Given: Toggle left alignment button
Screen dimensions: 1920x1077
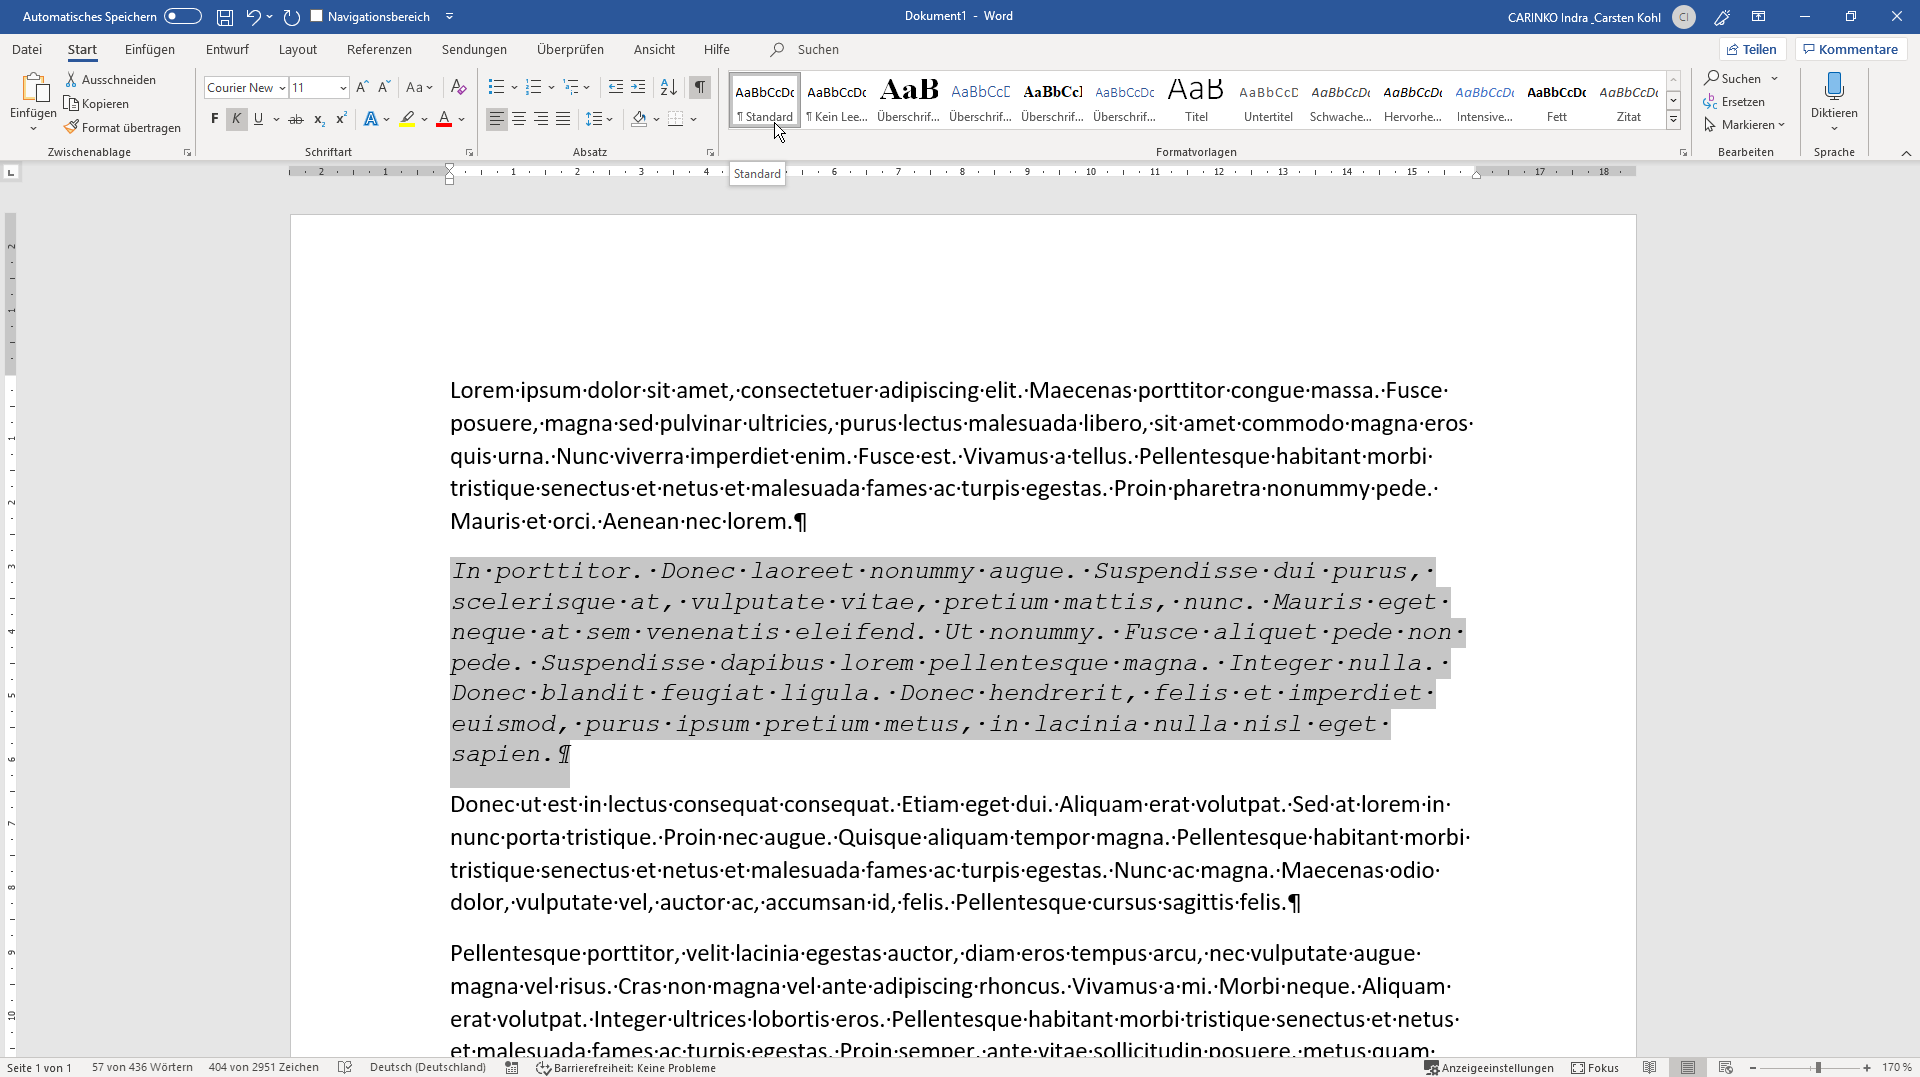Looking at the screenshot, I should click(497, 119).
